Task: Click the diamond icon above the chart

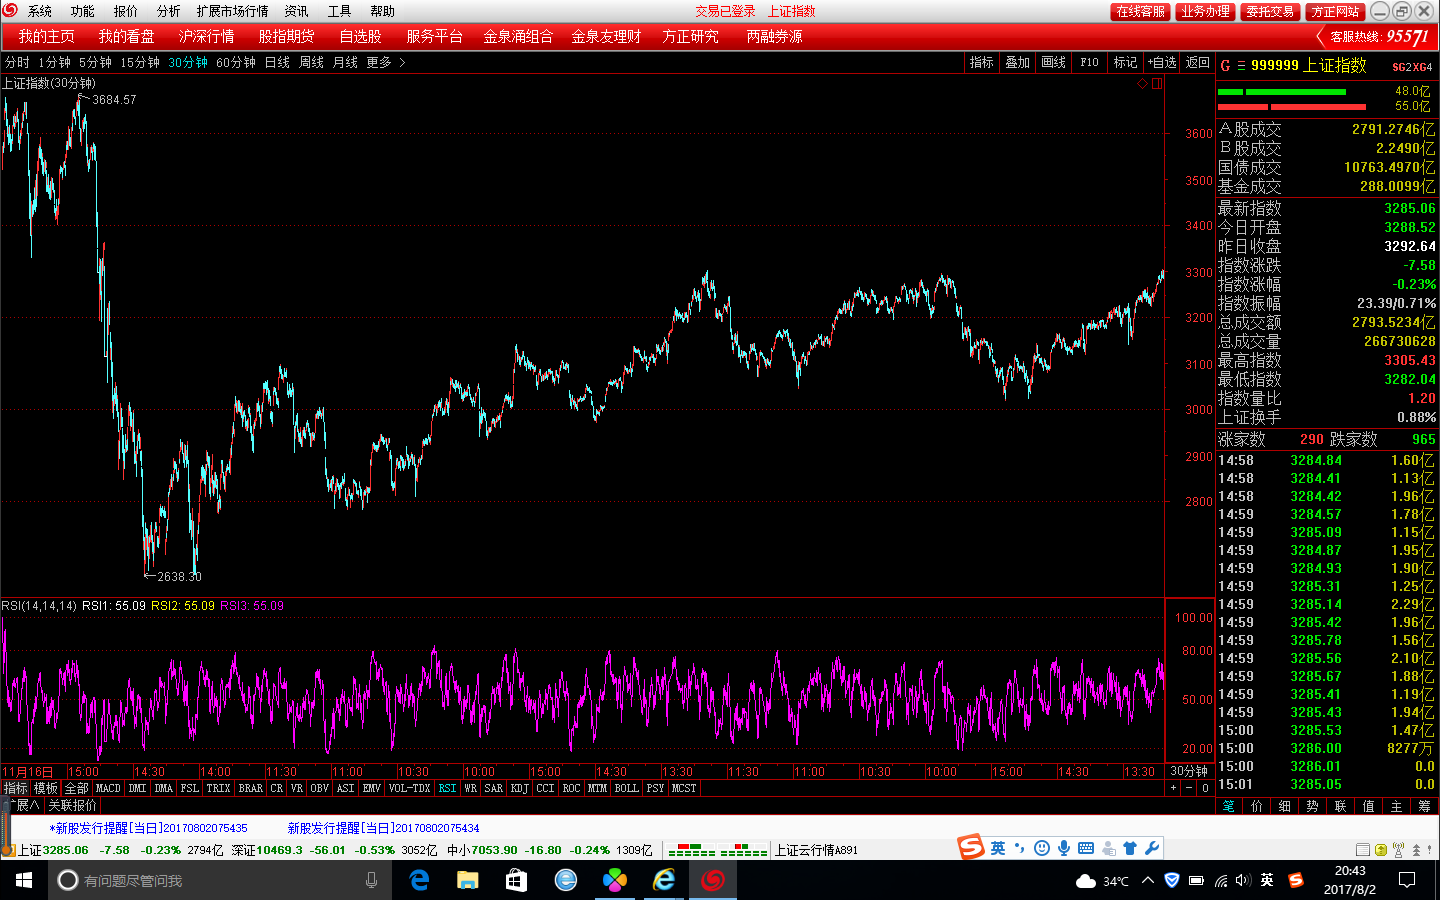Action: pyautogui.click(x=1142, y=84)
